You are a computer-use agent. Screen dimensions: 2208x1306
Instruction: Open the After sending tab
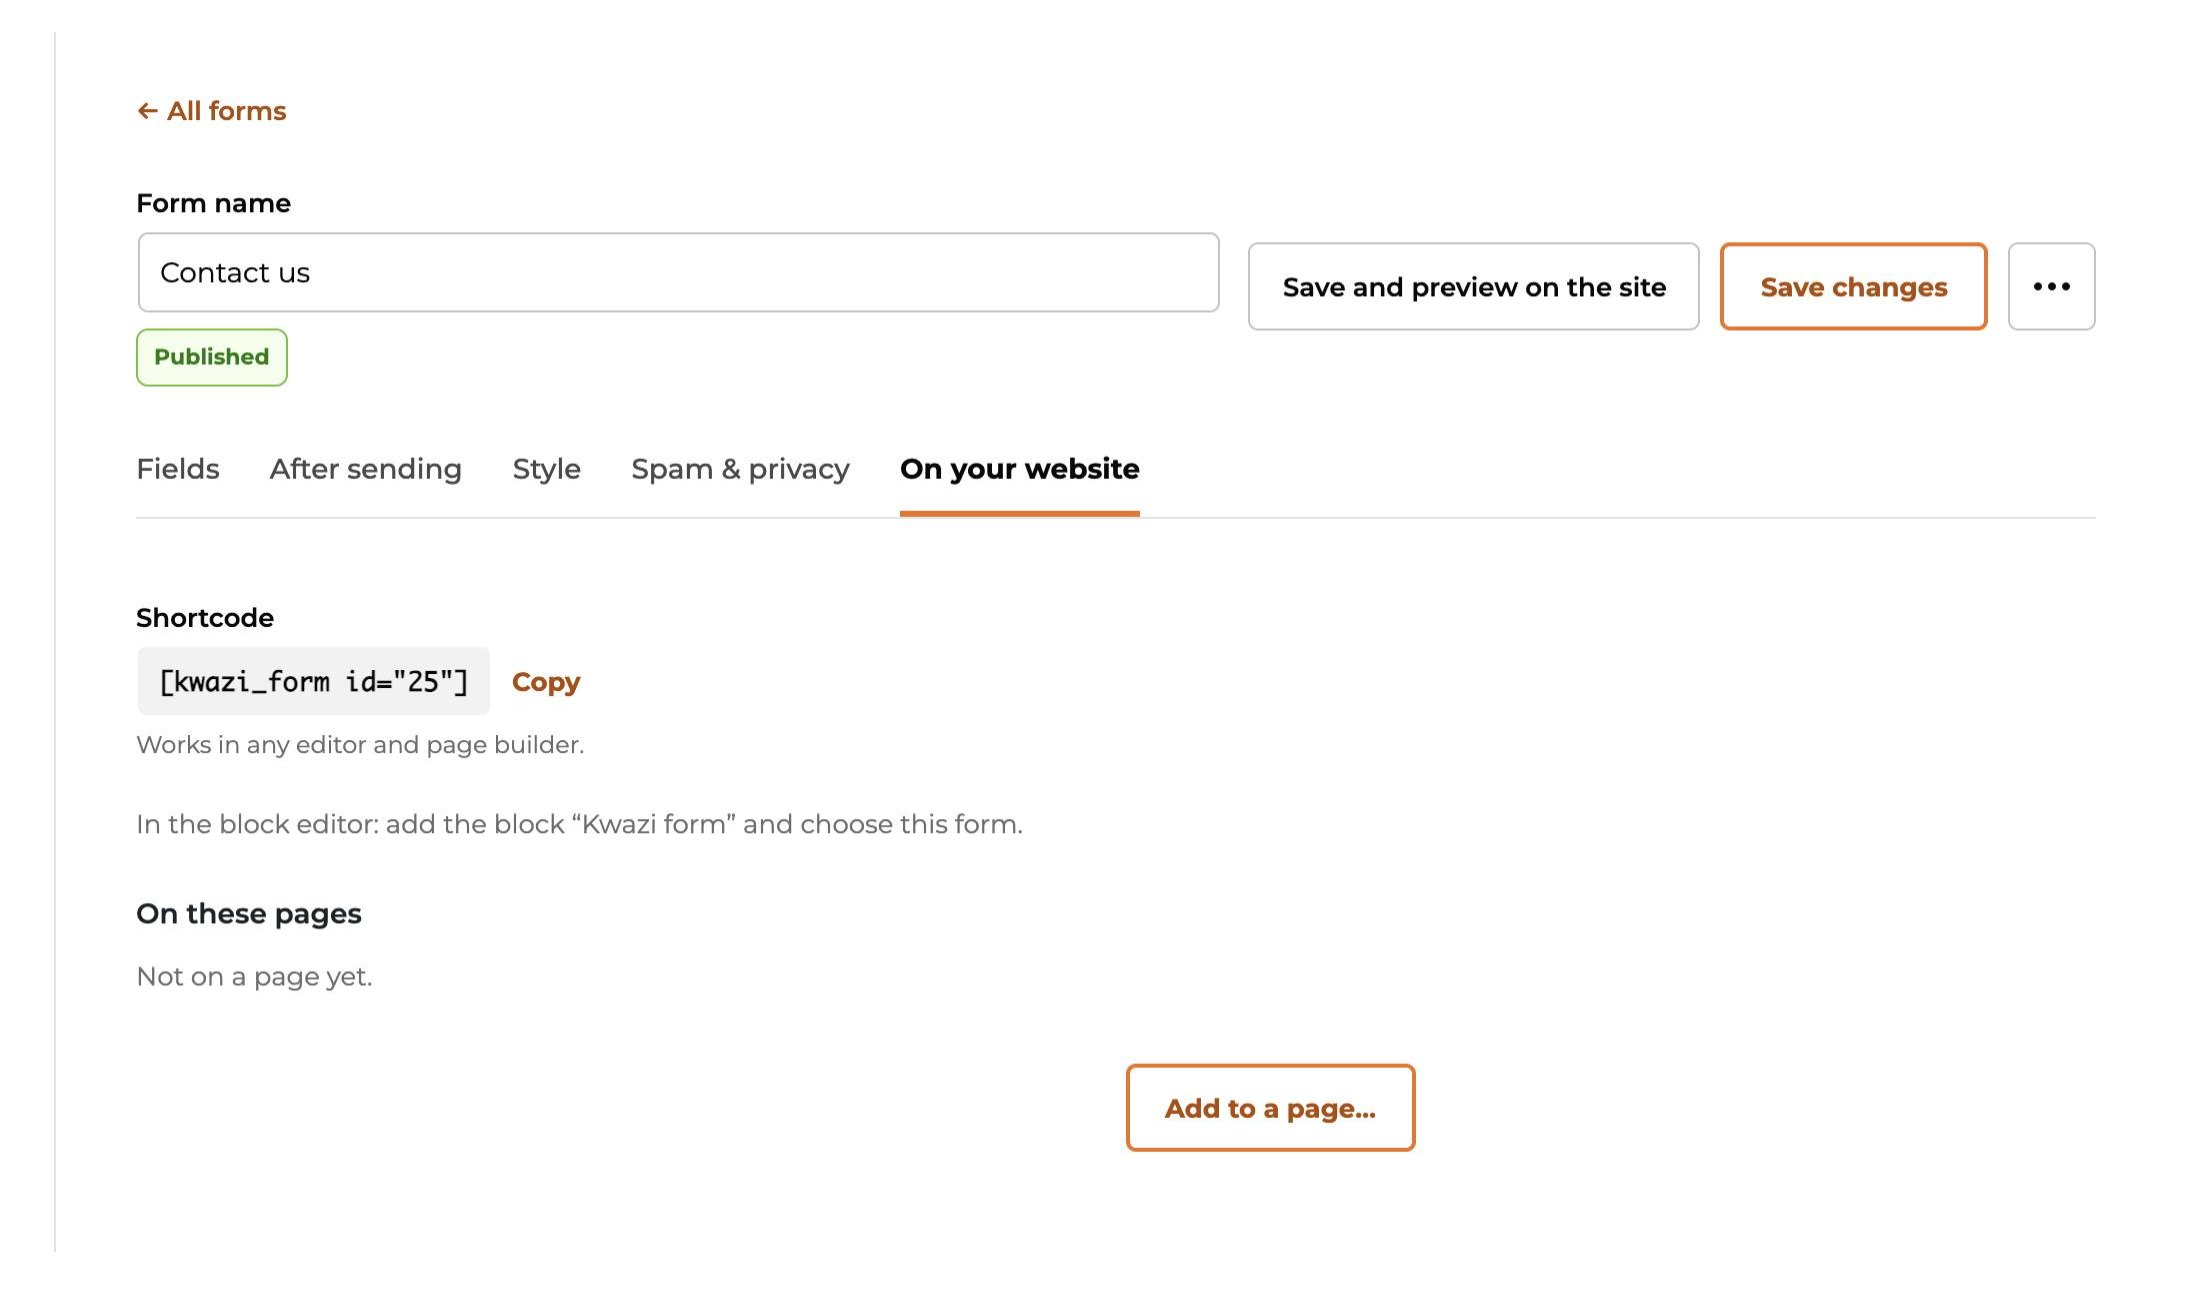click(x=366, y=469)
